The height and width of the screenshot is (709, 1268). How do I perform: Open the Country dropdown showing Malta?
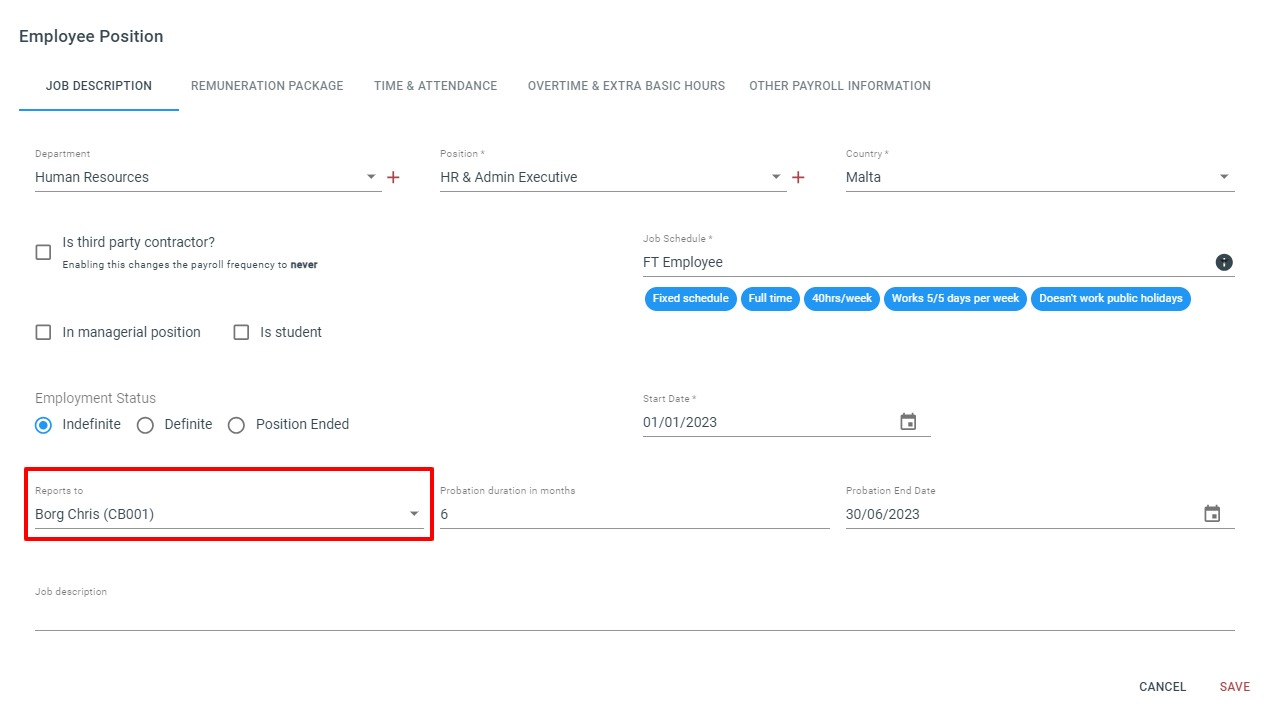coord(1040,177)
